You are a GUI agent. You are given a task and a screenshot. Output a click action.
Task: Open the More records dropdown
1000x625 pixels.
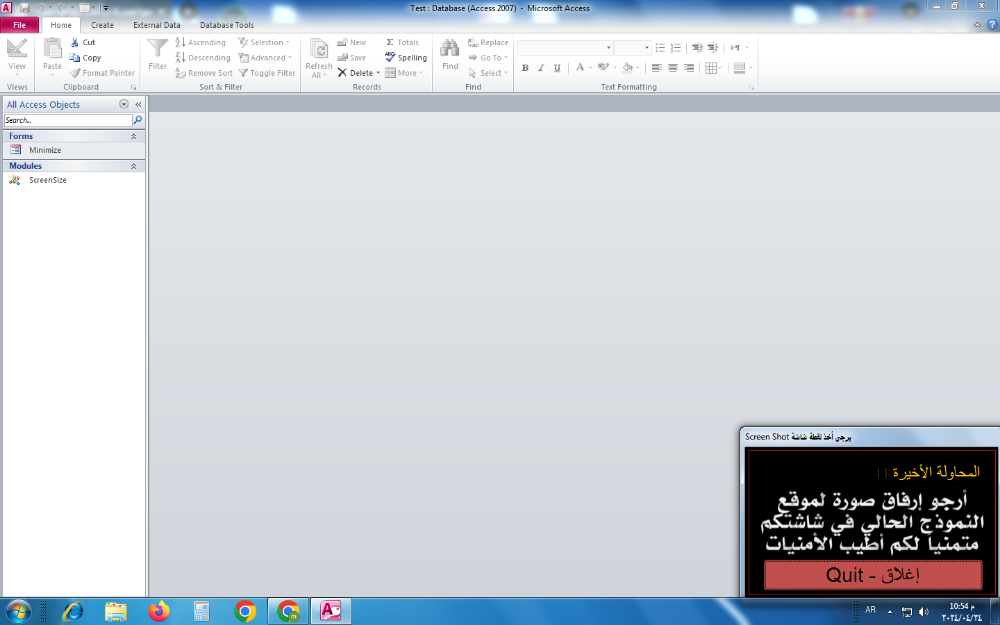(404, 73)
